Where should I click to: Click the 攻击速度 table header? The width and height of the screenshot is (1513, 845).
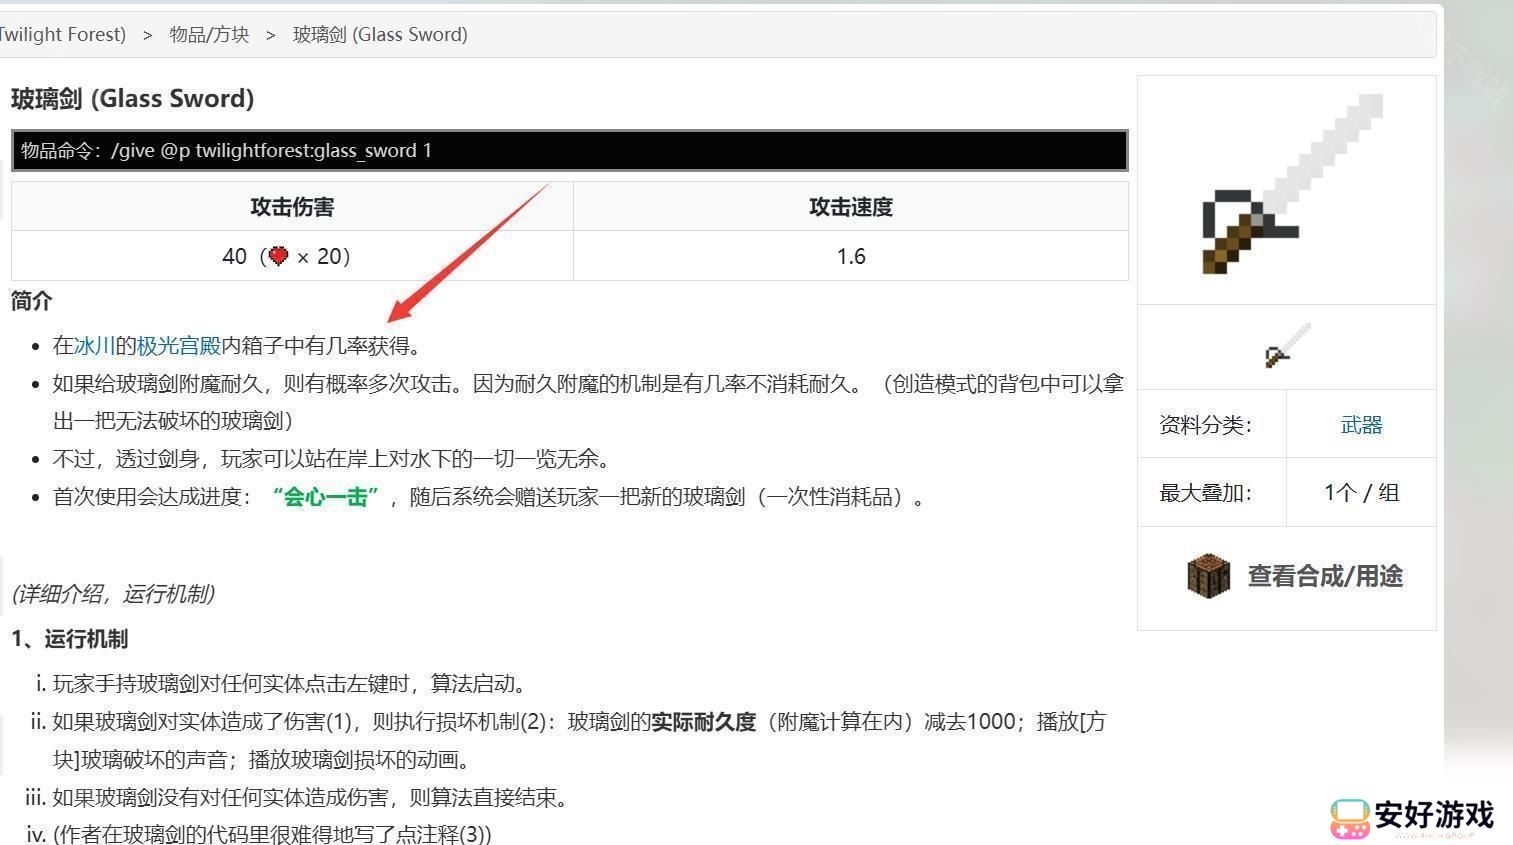850,207
